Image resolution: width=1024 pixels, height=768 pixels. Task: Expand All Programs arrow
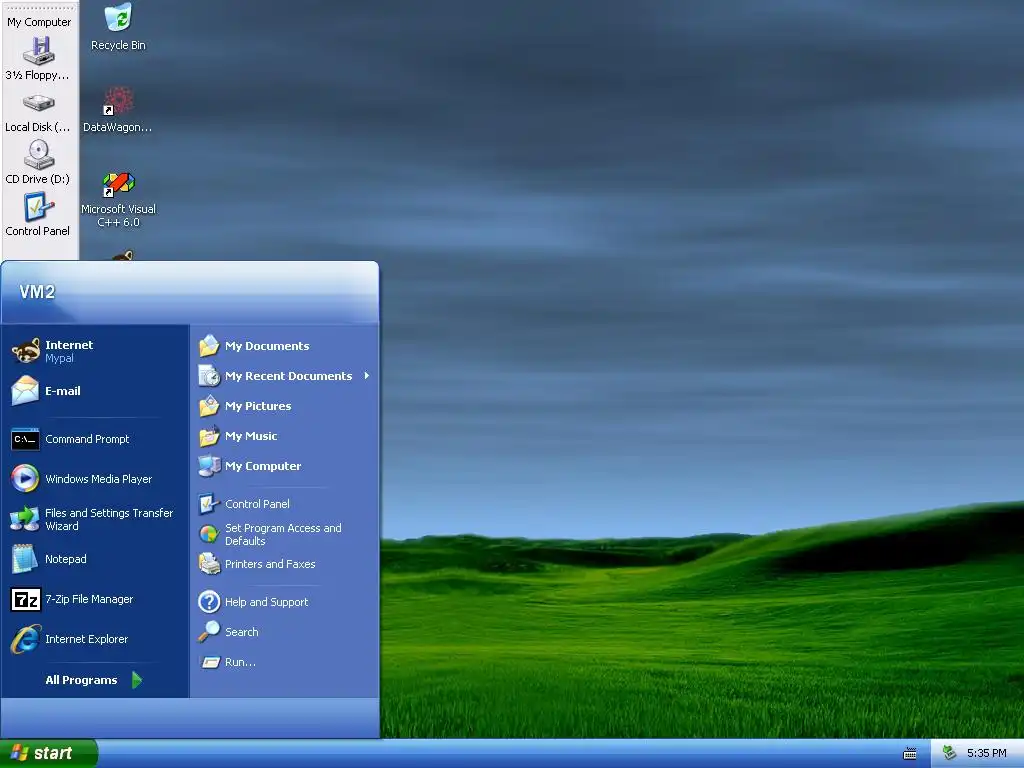[x=136, y=680]
